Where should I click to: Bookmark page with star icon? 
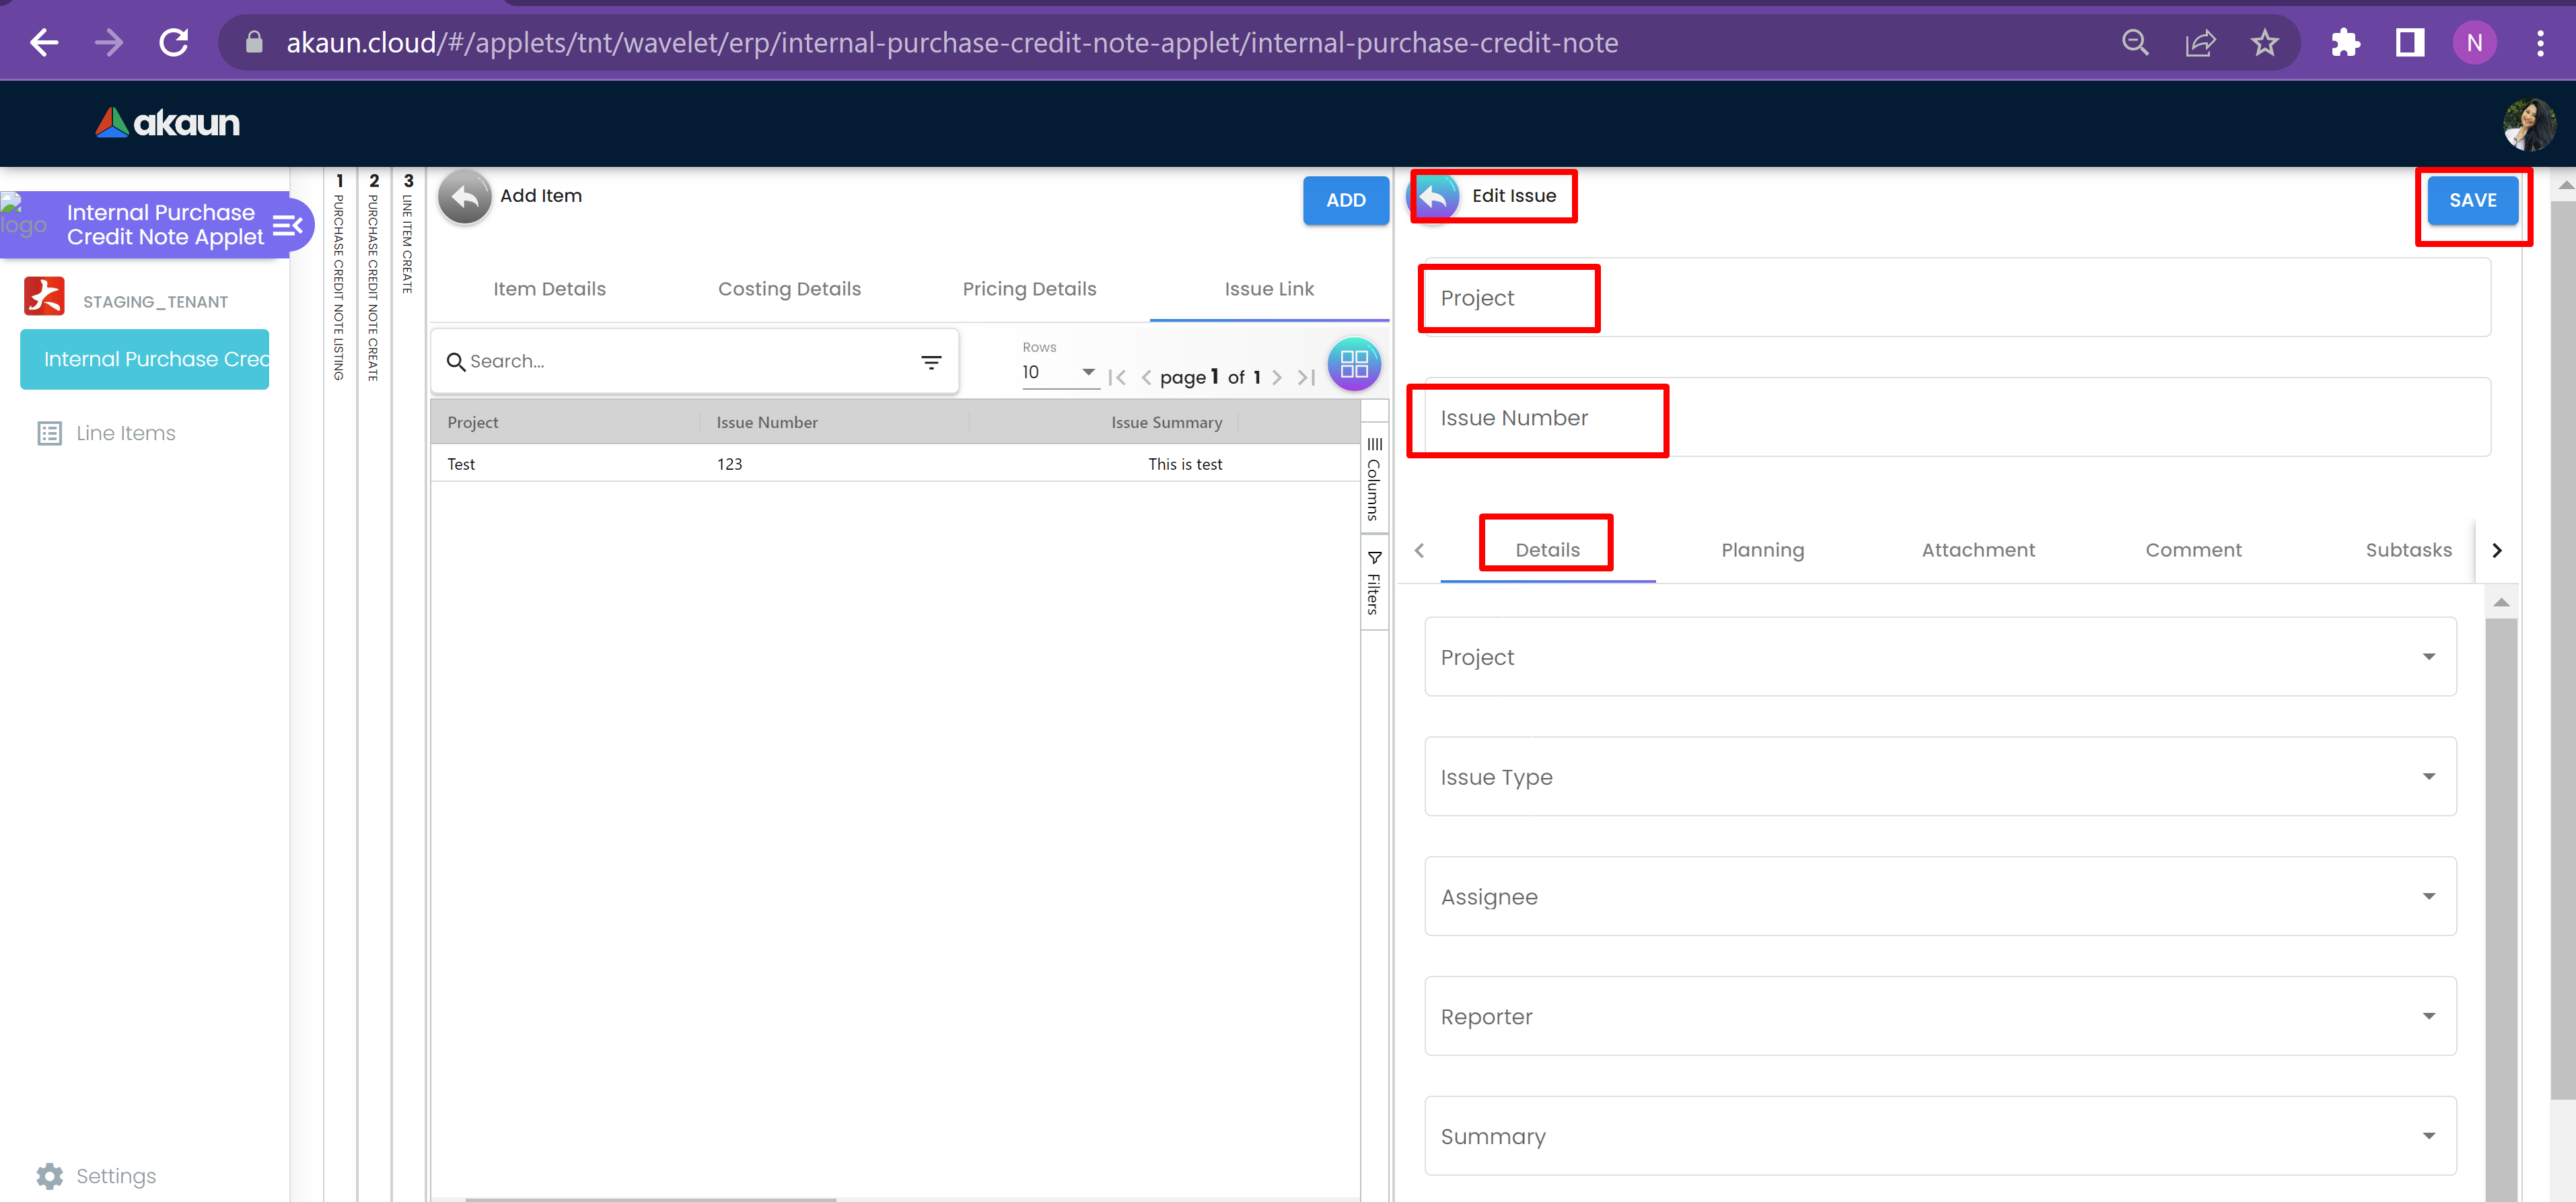tap(2264, 43)
